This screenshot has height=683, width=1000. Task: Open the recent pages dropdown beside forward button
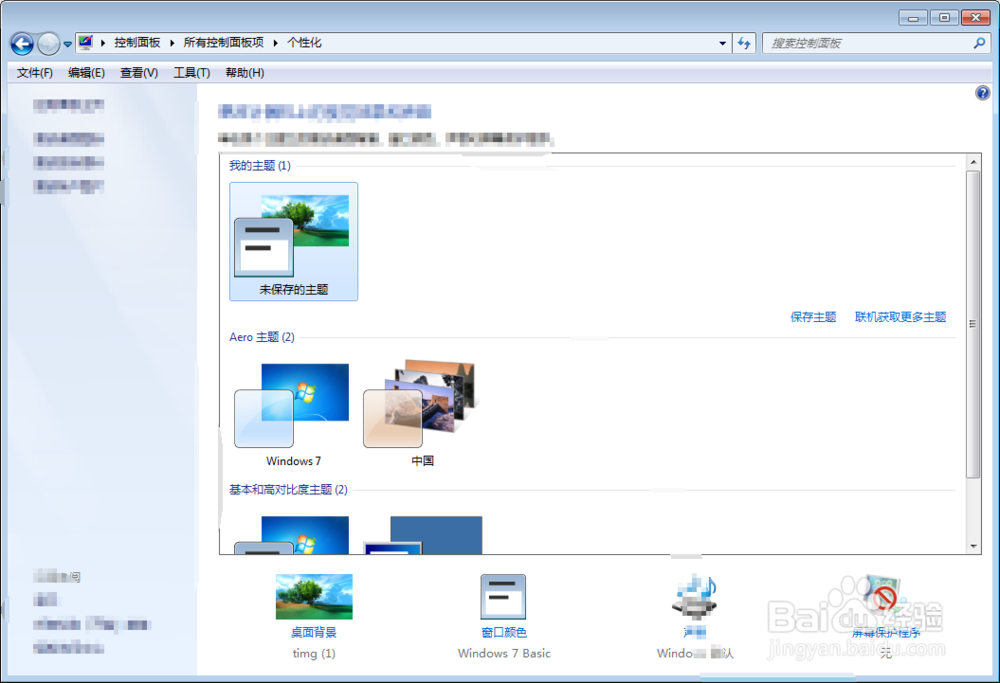coord(66,43)
